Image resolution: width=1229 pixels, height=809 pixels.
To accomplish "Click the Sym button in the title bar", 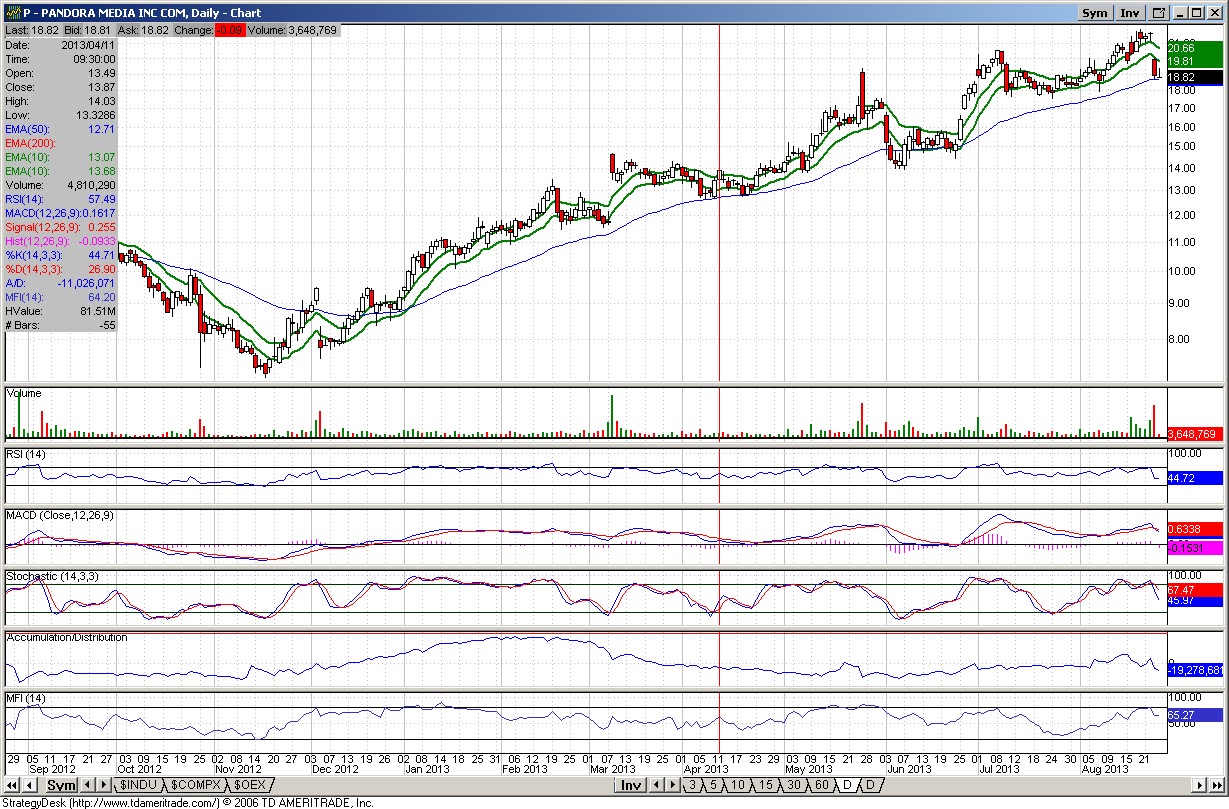I will [1095, 13].
